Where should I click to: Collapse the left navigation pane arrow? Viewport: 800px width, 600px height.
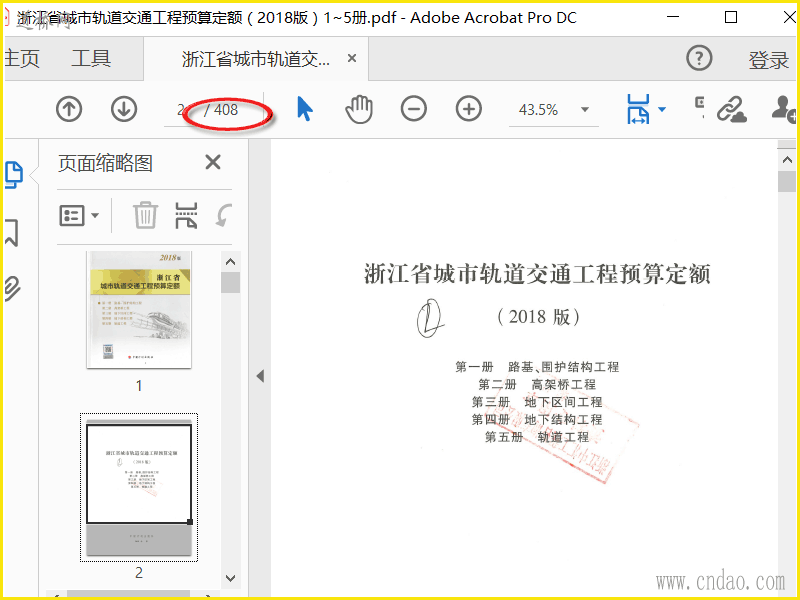click(260, 377)
